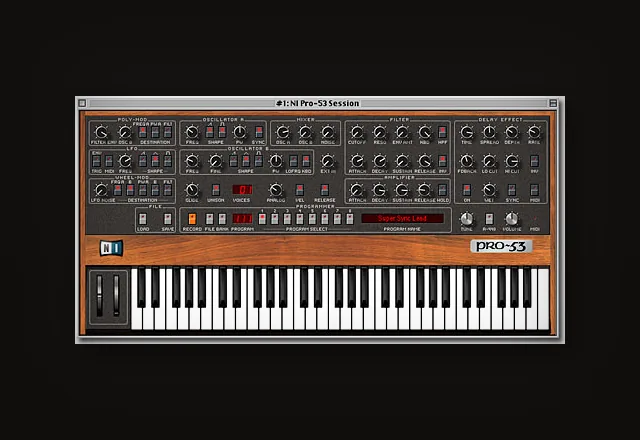
Task: Toggle Oscillator B LO FREQ switch
Action: 293,161
